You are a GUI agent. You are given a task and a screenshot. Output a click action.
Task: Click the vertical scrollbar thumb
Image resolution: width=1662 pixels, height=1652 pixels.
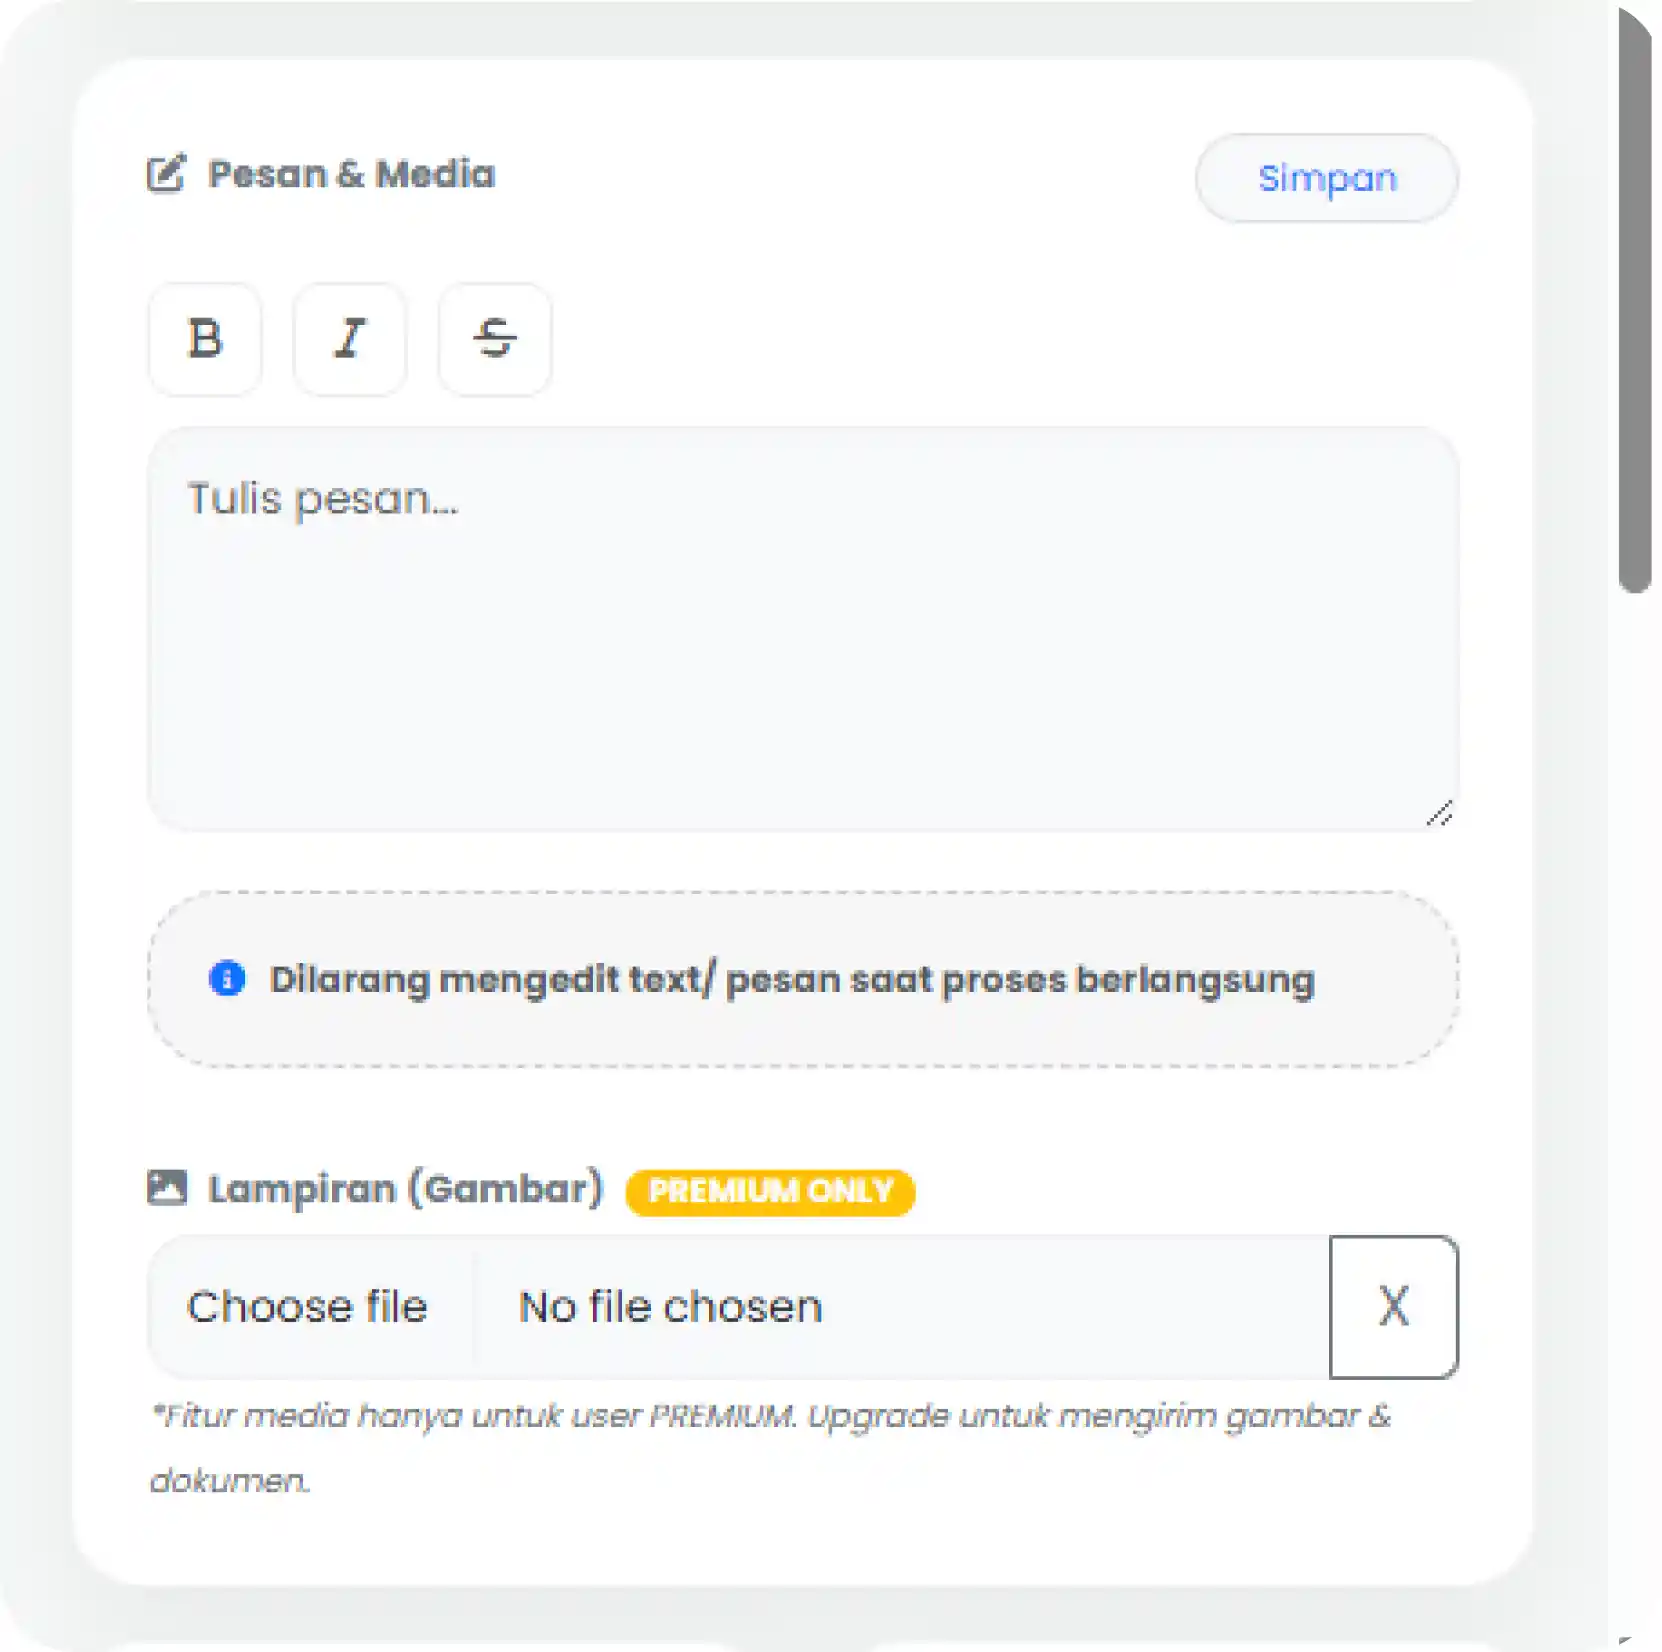[1635, 300]
